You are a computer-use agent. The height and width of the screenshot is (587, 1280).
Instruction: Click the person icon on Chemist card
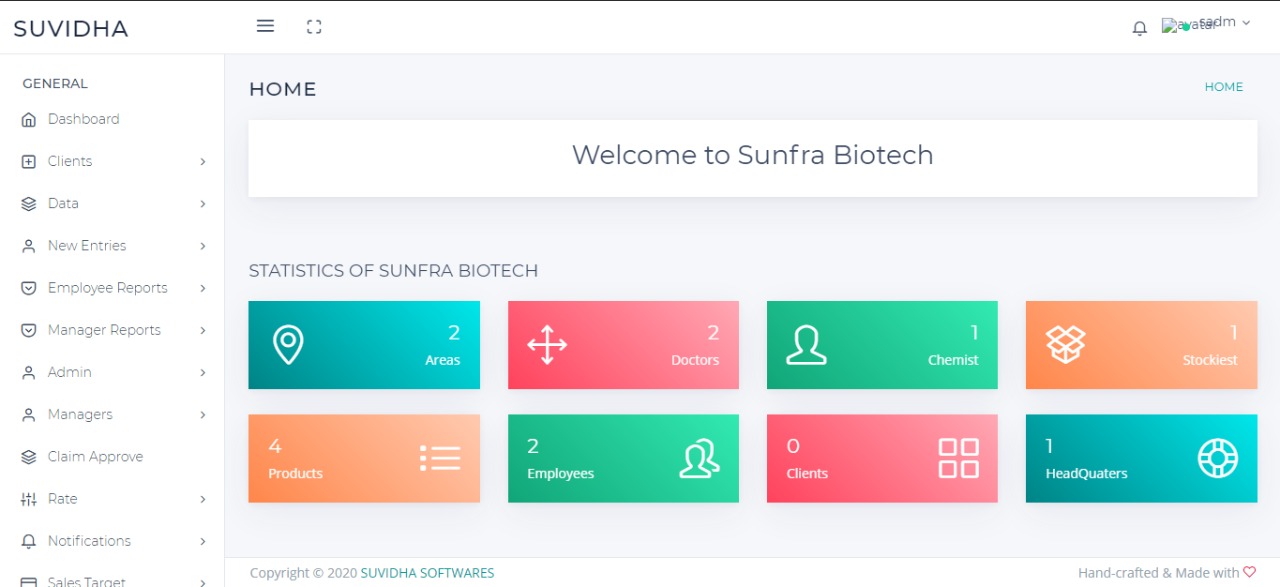pyautogui.click(x=806, y=345)
